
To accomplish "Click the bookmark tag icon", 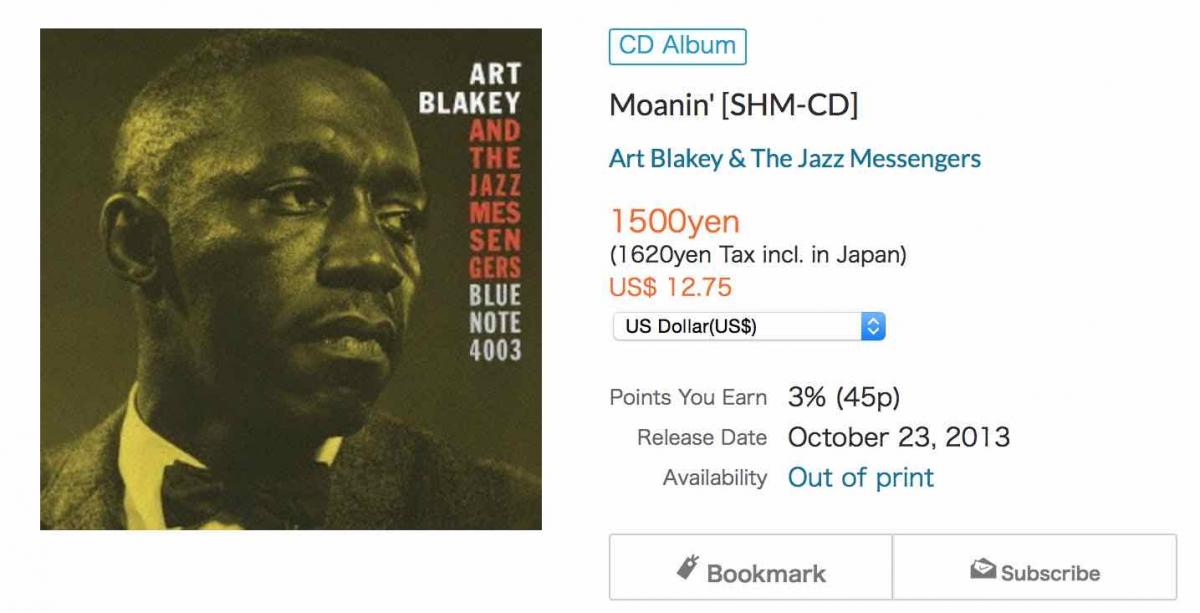I will pos(687,569).
